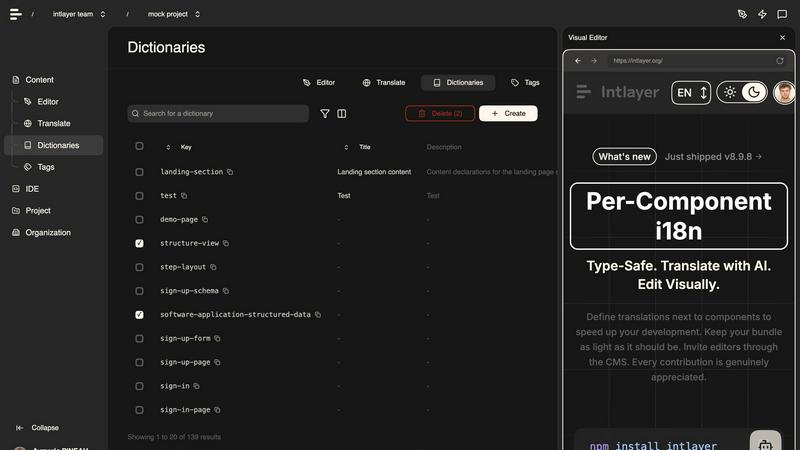Copy the demo-page key
Viewport: 800px width, 450px height.
205,219
